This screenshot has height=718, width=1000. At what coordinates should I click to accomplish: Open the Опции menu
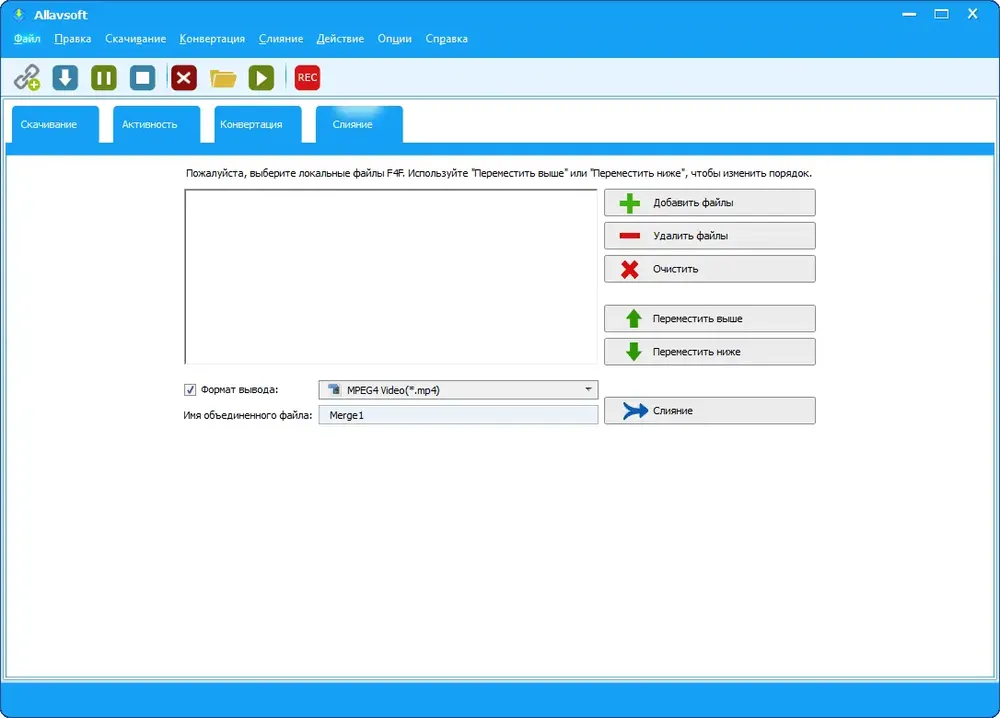click(x=394, y=39)
